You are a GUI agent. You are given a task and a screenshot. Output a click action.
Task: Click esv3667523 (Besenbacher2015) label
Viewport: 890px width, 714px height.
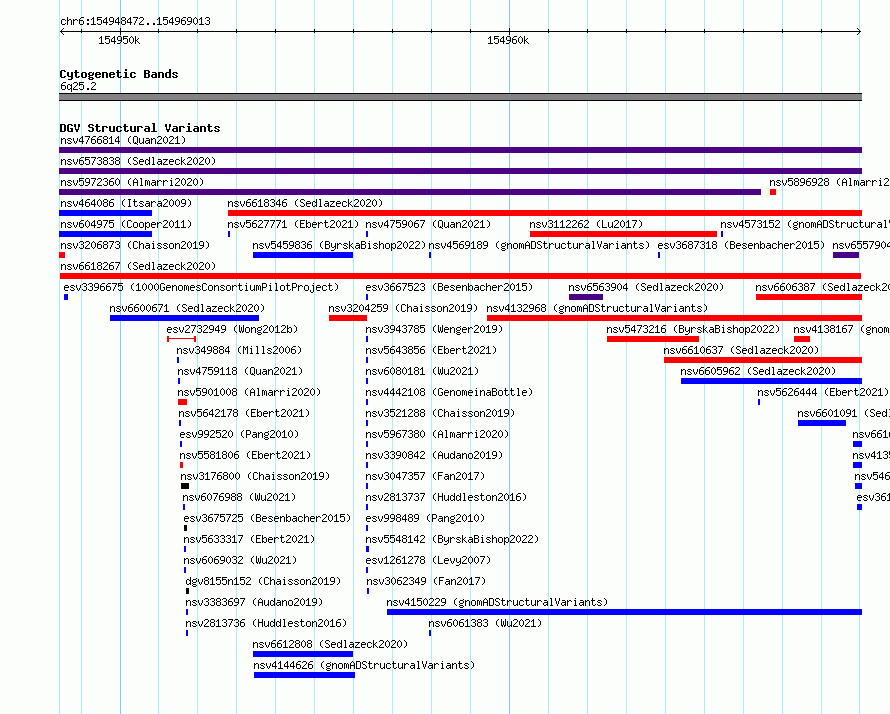449,287
